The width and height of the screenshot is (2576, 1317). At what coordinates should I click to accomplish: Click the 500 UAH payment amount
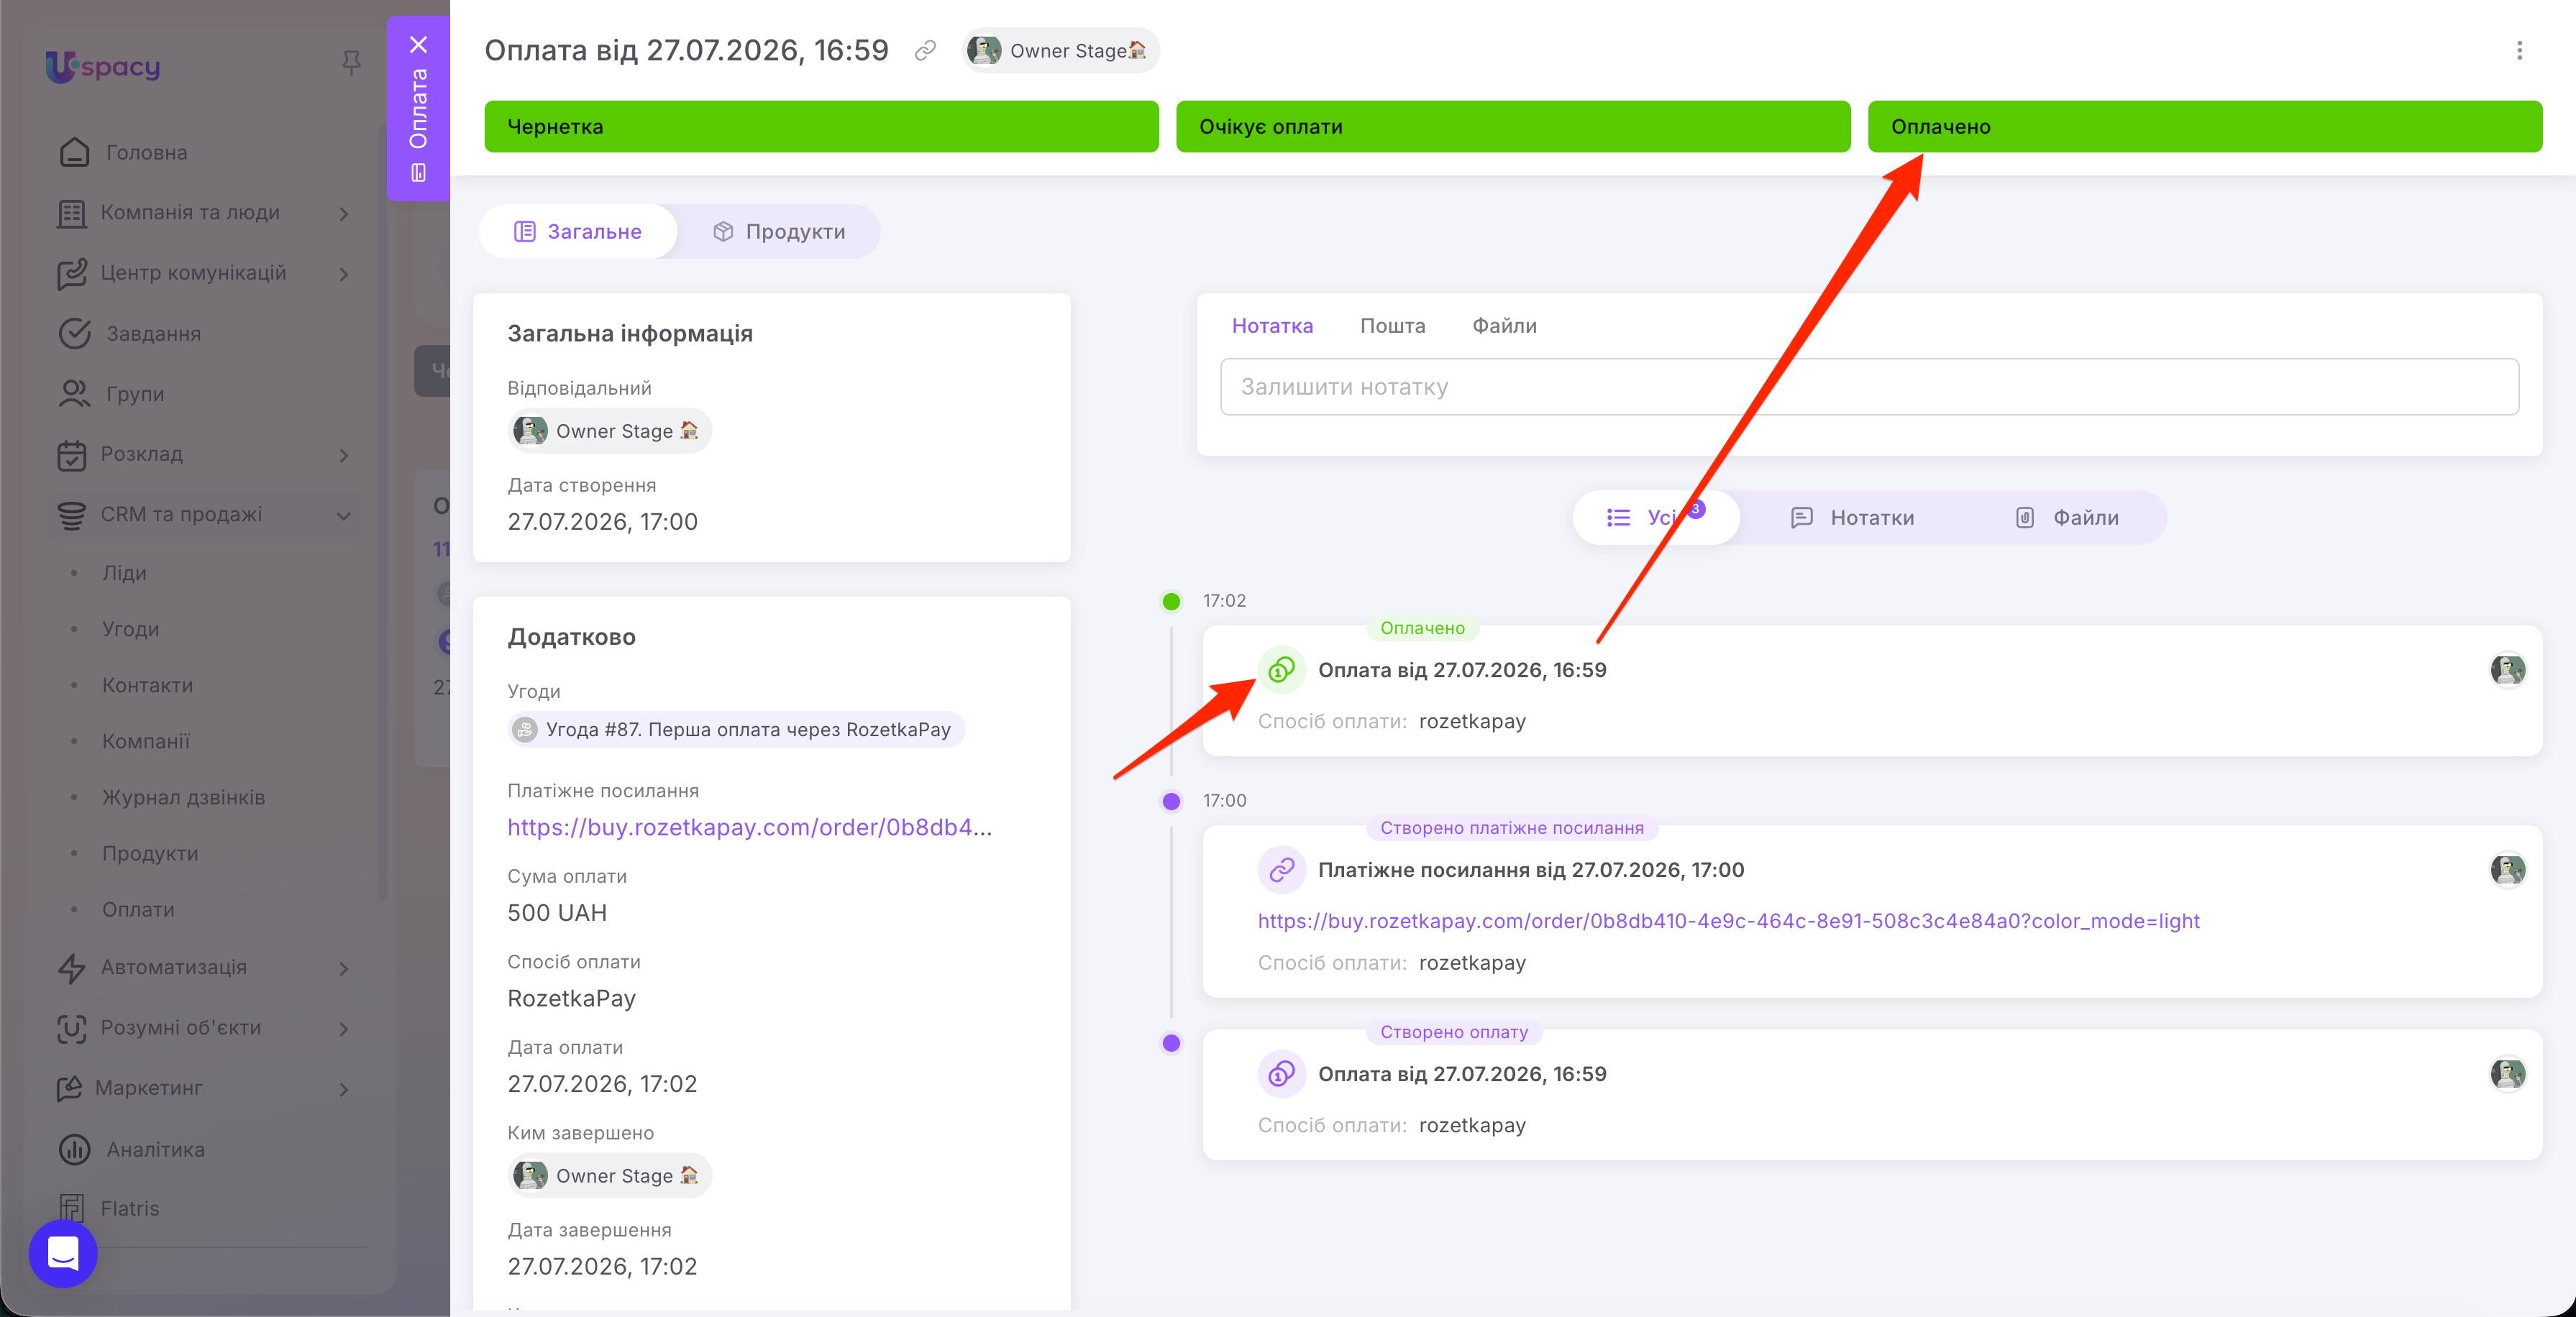point(557,913)
